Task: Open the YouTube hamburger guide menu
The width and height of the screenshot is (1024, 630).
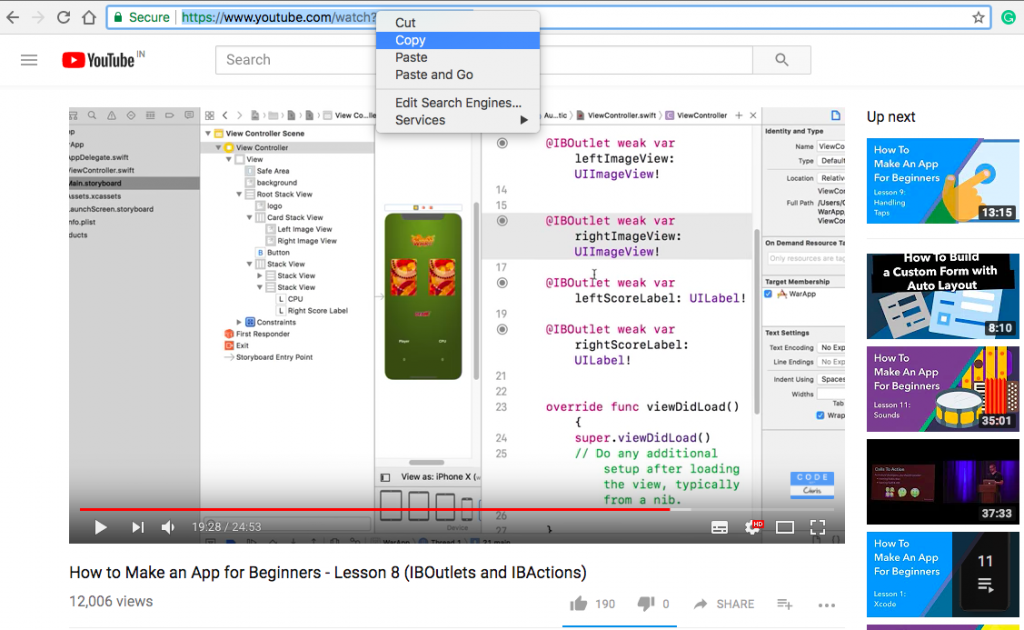Action: [29, 60]
